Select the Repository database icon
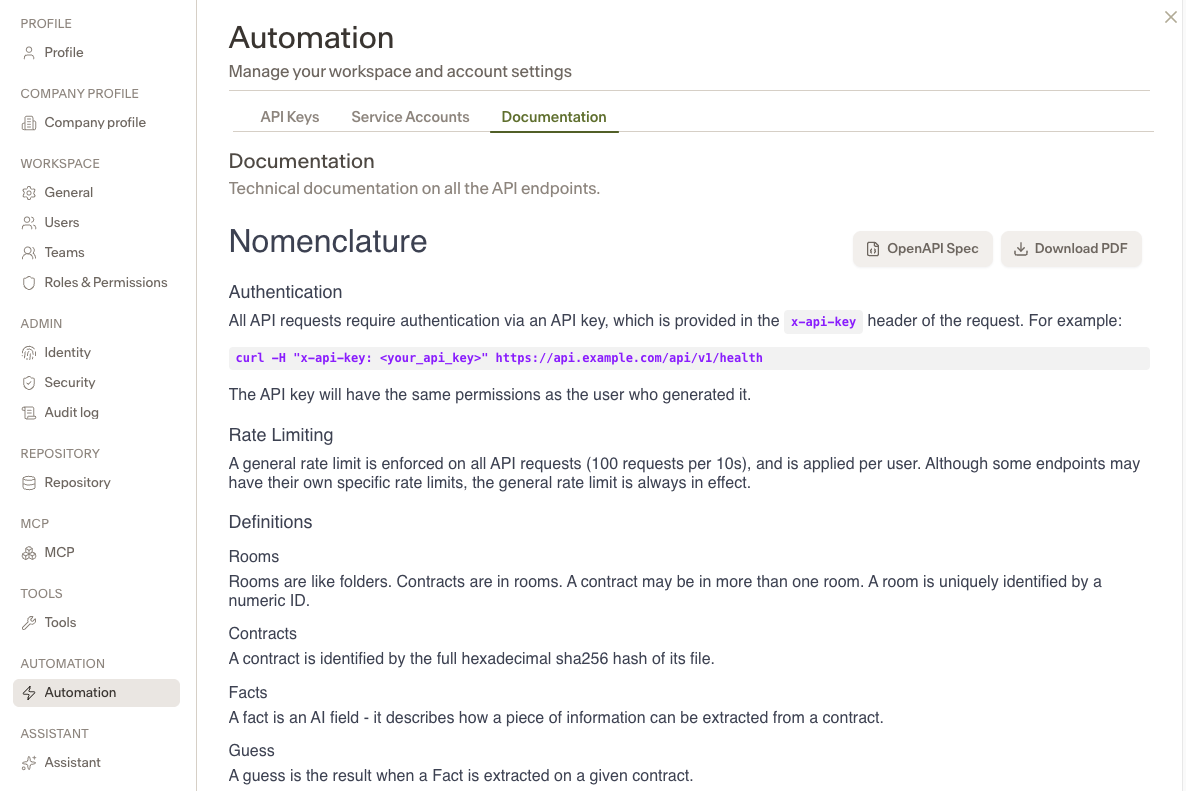This screenshot has height=791, width=1186. pos(29,482)
